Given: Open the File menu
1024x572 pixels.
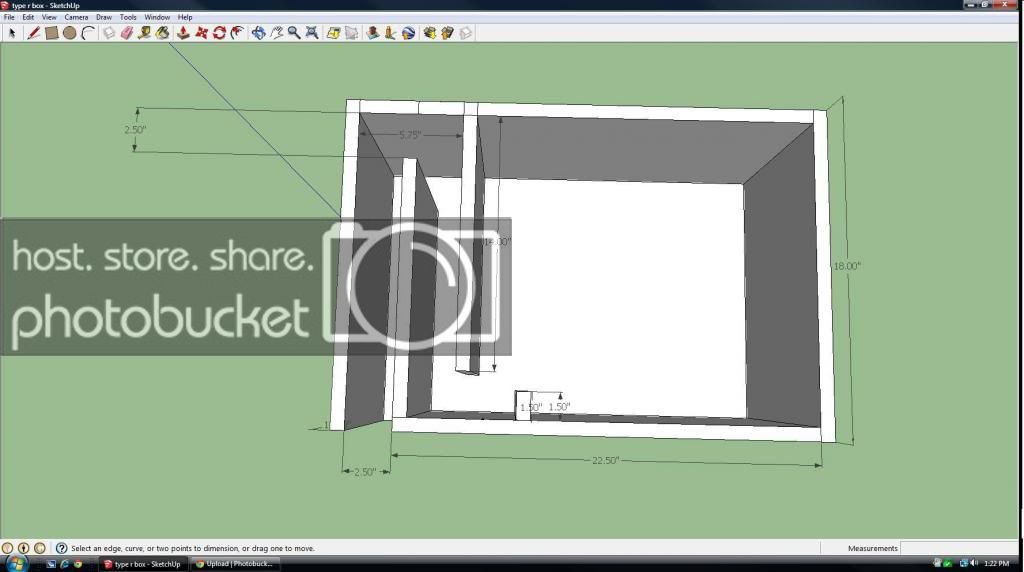Looking at the screenshot, I should click(9, 18).
